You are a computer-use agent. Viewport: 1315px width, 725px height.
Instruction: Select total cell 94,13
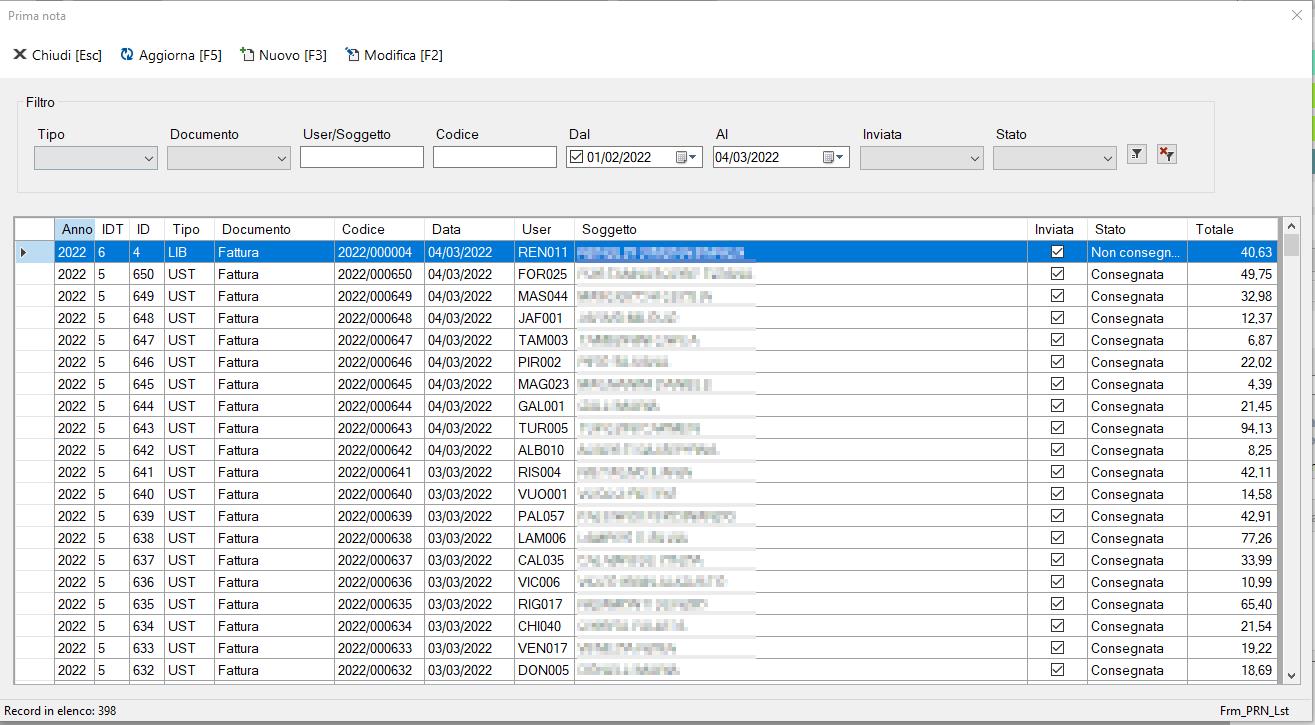1232,428
